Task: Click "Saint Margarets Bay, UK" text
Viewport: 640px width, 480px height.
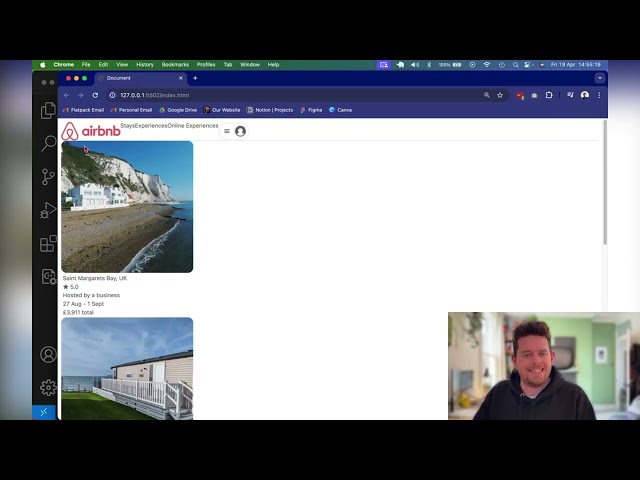Action: (95, 278)
